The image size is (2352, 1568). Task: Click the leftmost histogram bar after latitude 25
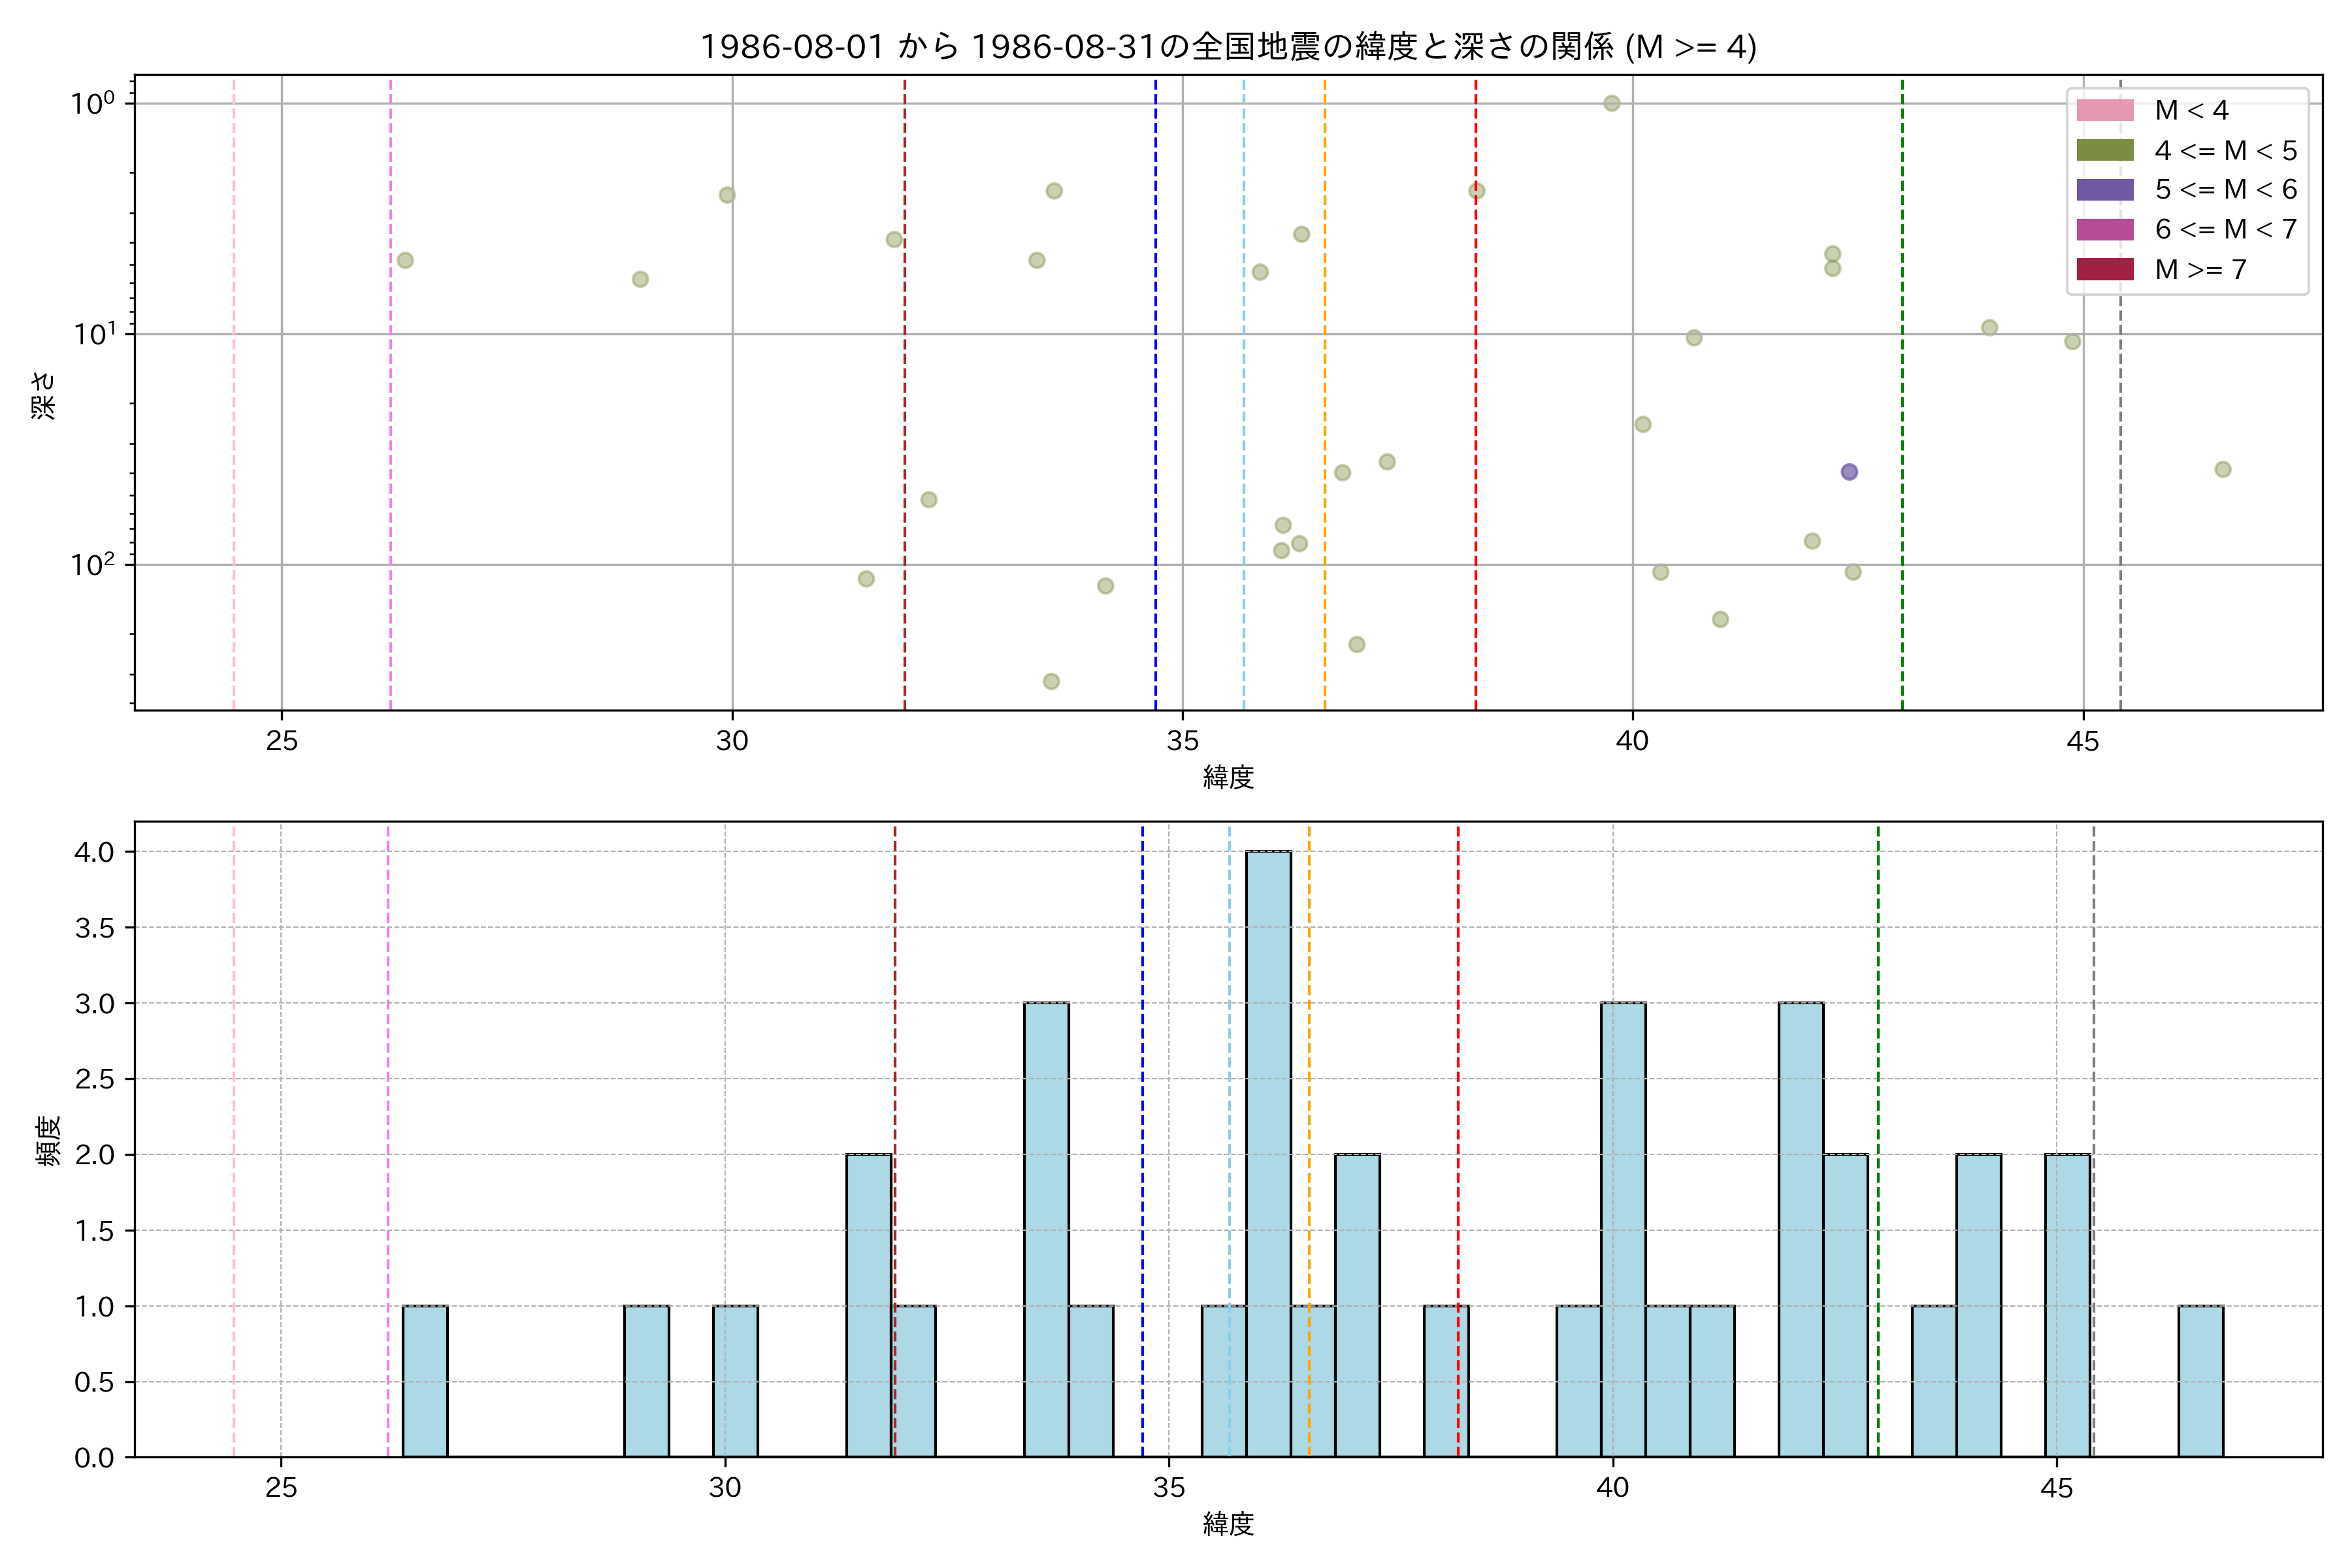pyautogui.click(x=425, y=1382)
